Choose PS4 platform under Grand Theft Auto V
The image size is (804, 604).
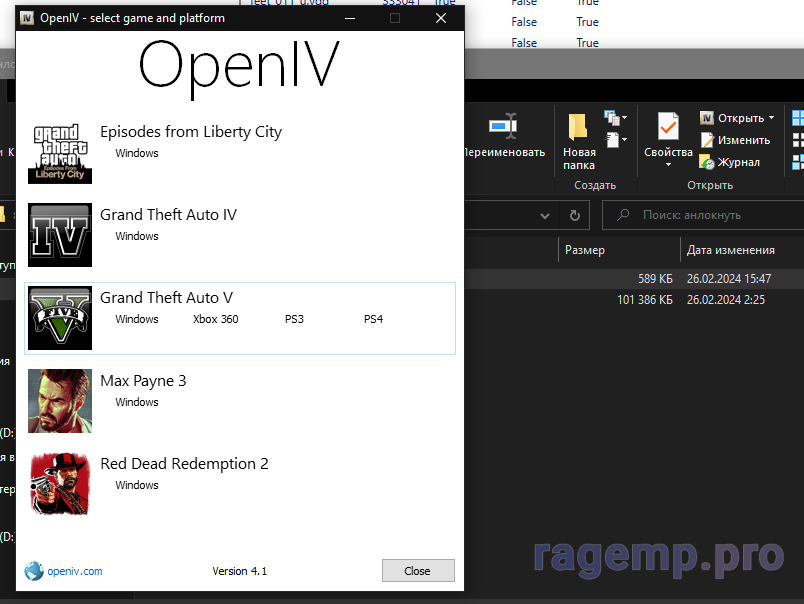pos(373,320)
